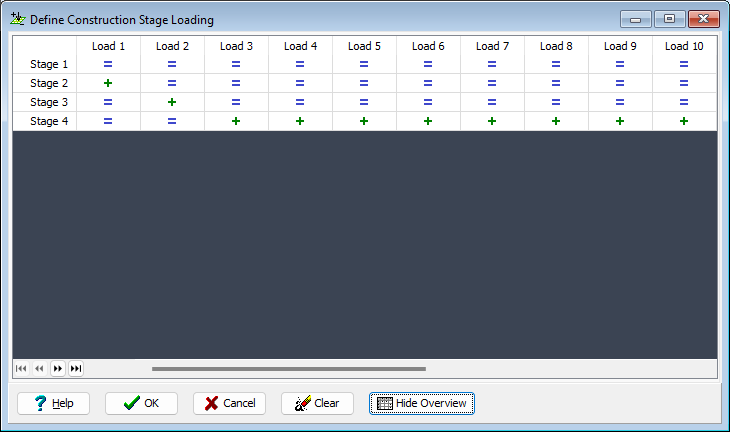
Task: Jump to first page navigation arrow
Action: [x=21, y=369]
